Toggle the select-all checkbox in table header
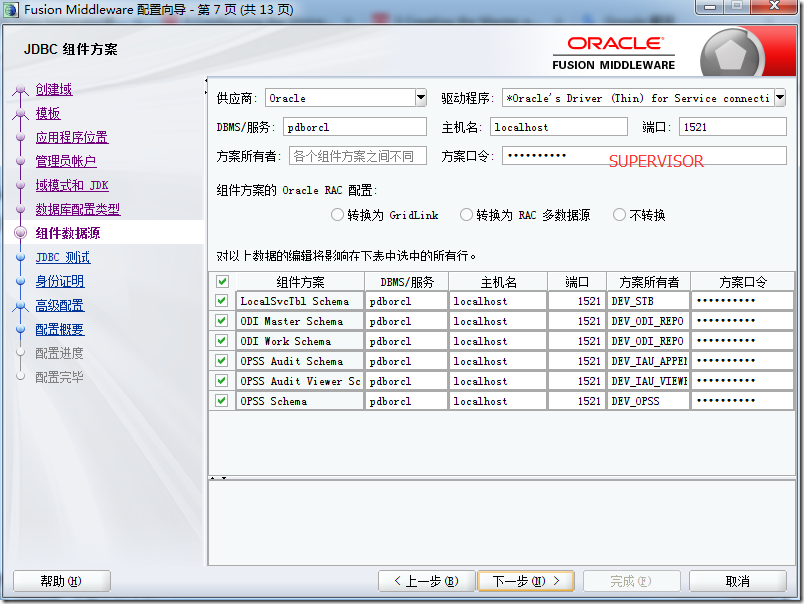Viewport: 804px width, 604px height. point(222,281)
